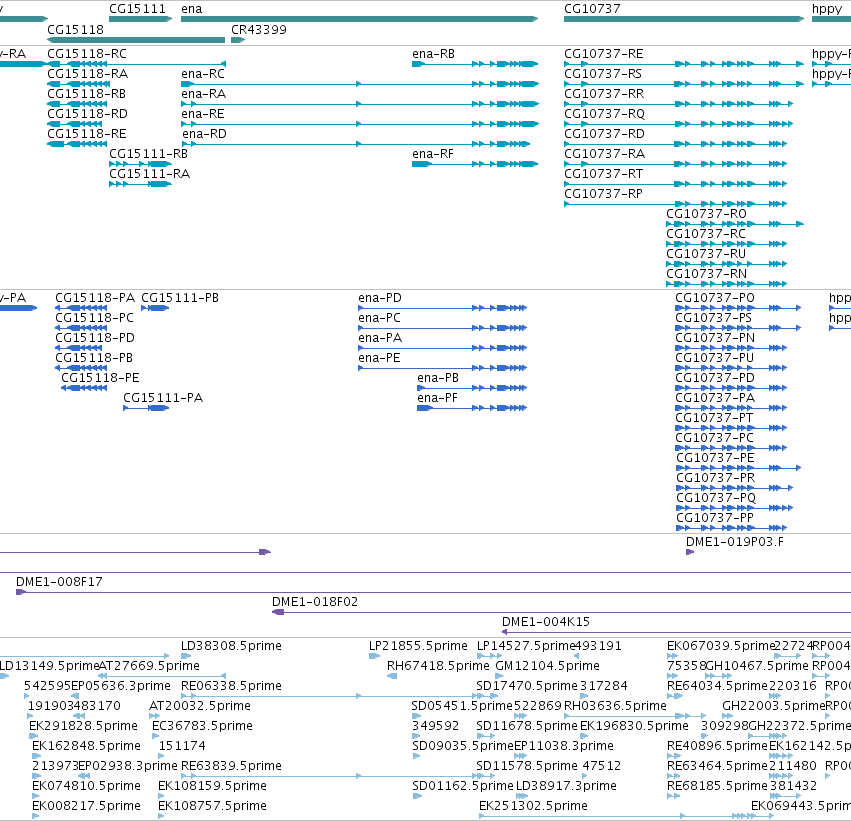
Task: Open protein ena-PF
Action: coord(437,397)
